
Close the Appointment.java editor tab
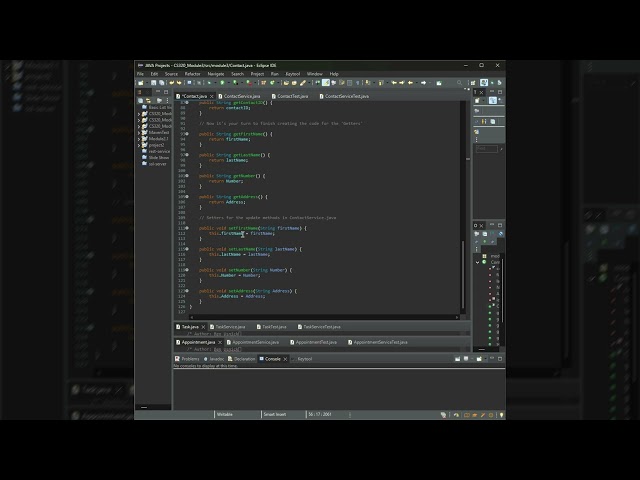pyautogui.click(x=220, y=342)
